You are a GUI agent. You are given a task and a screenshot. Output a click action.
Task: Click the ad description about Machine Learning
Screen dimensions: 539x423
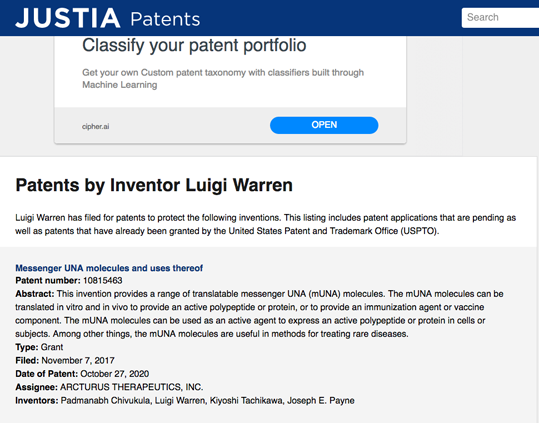[223, 79]
